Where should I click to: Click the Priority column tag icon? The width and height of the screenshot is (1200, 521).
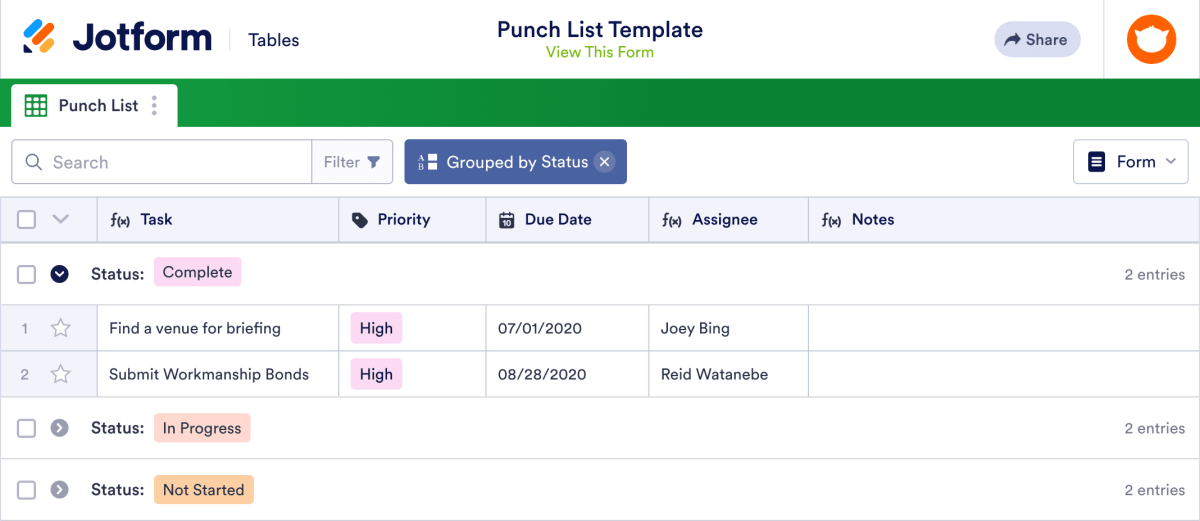360,220
